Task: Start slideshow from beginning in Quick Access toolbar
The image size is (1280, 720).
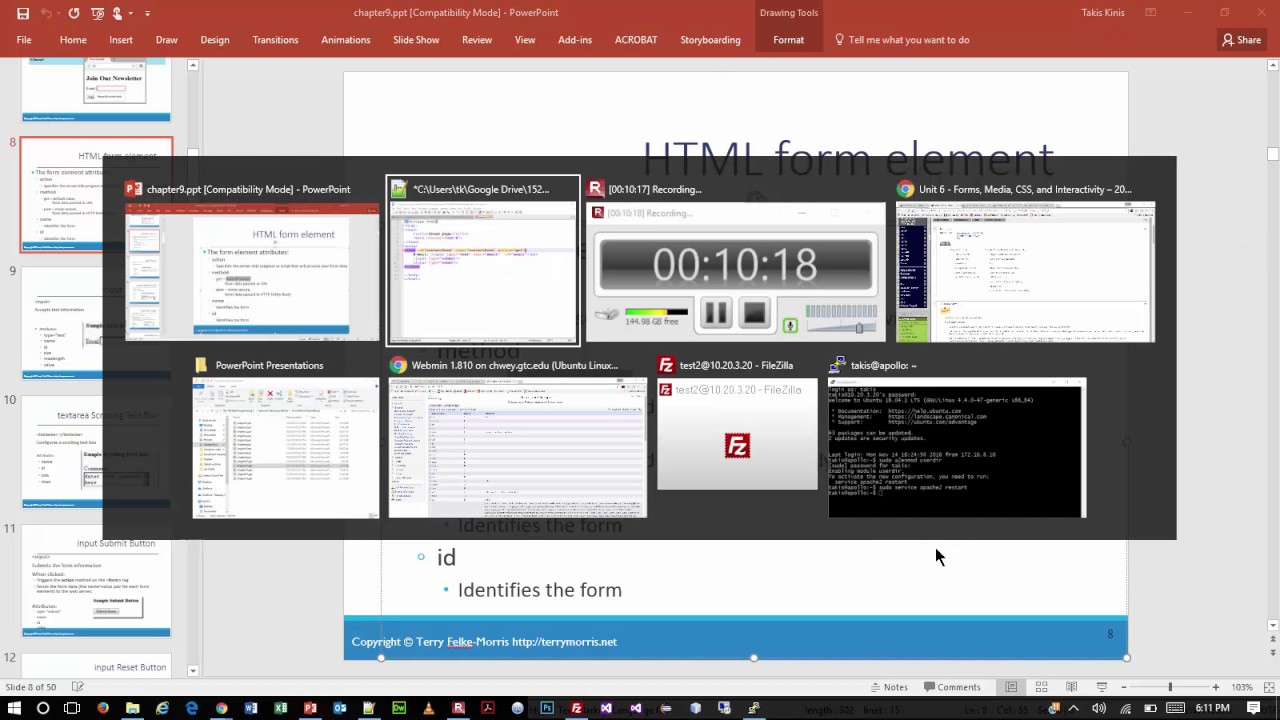Action: tap(97, 13)
